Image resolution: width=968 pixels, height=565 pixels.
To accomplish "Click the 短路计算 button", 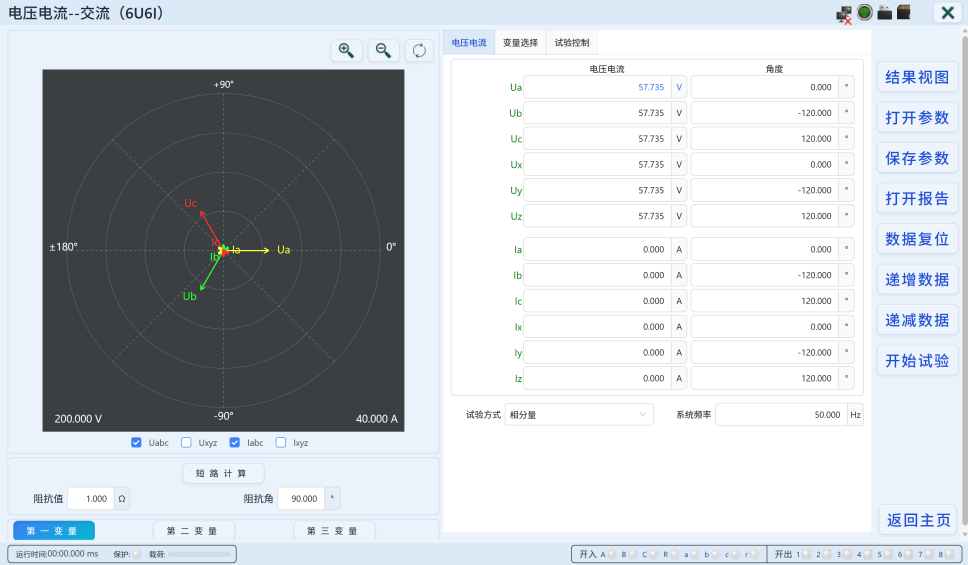I will pyautogui.click(x=223, y=474).
